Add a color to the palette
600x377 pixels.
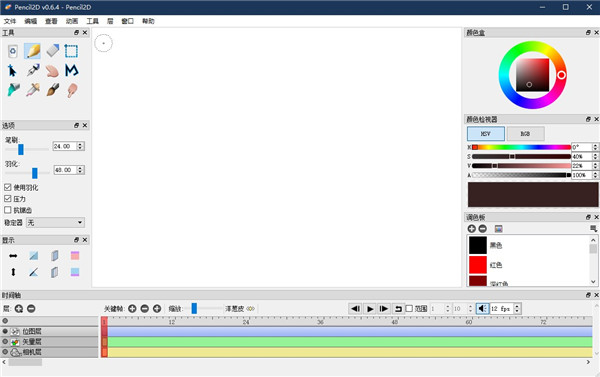(471, 228)
